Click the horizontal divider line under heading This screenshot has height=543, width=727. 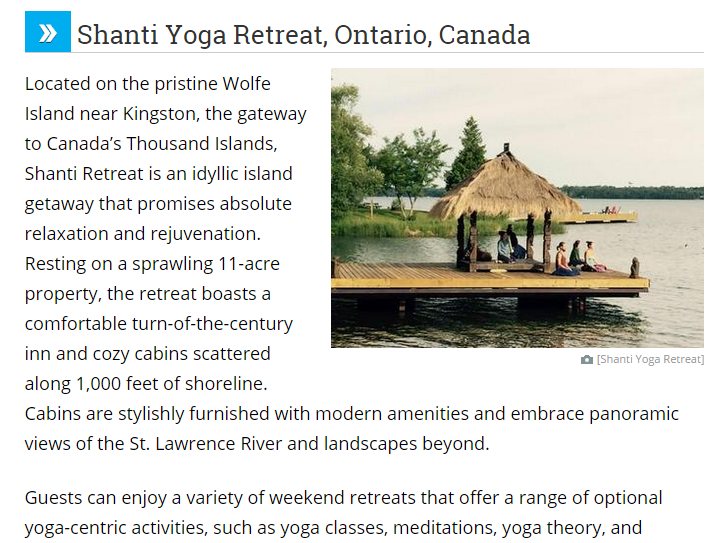[x=387, y=52]
